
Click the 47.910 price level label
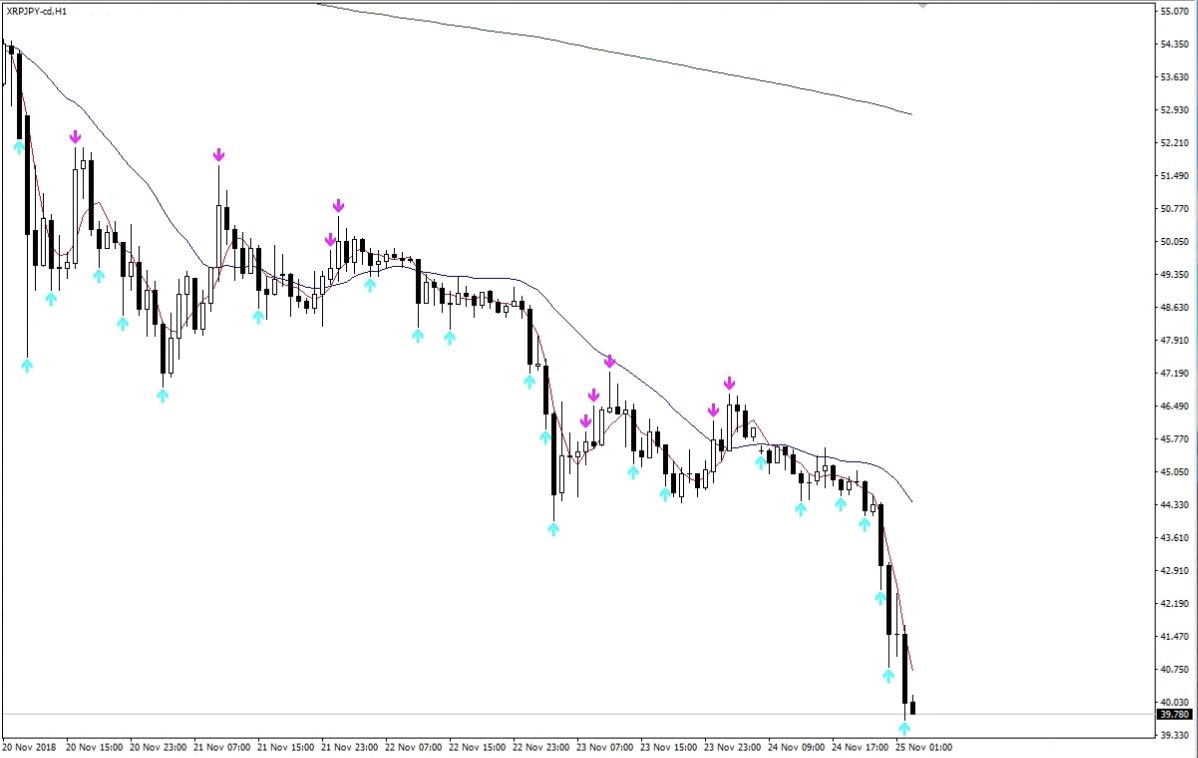1175,340
